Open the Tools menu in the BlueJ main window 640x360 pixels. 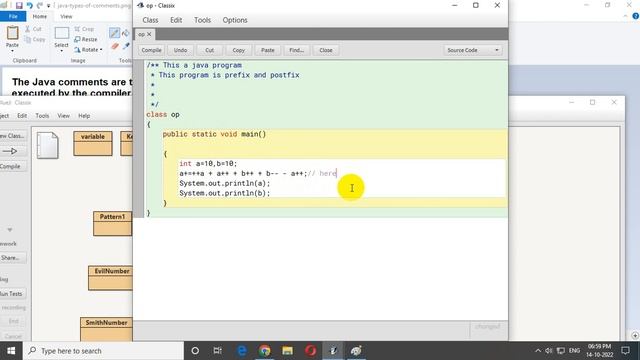(42, 116)
